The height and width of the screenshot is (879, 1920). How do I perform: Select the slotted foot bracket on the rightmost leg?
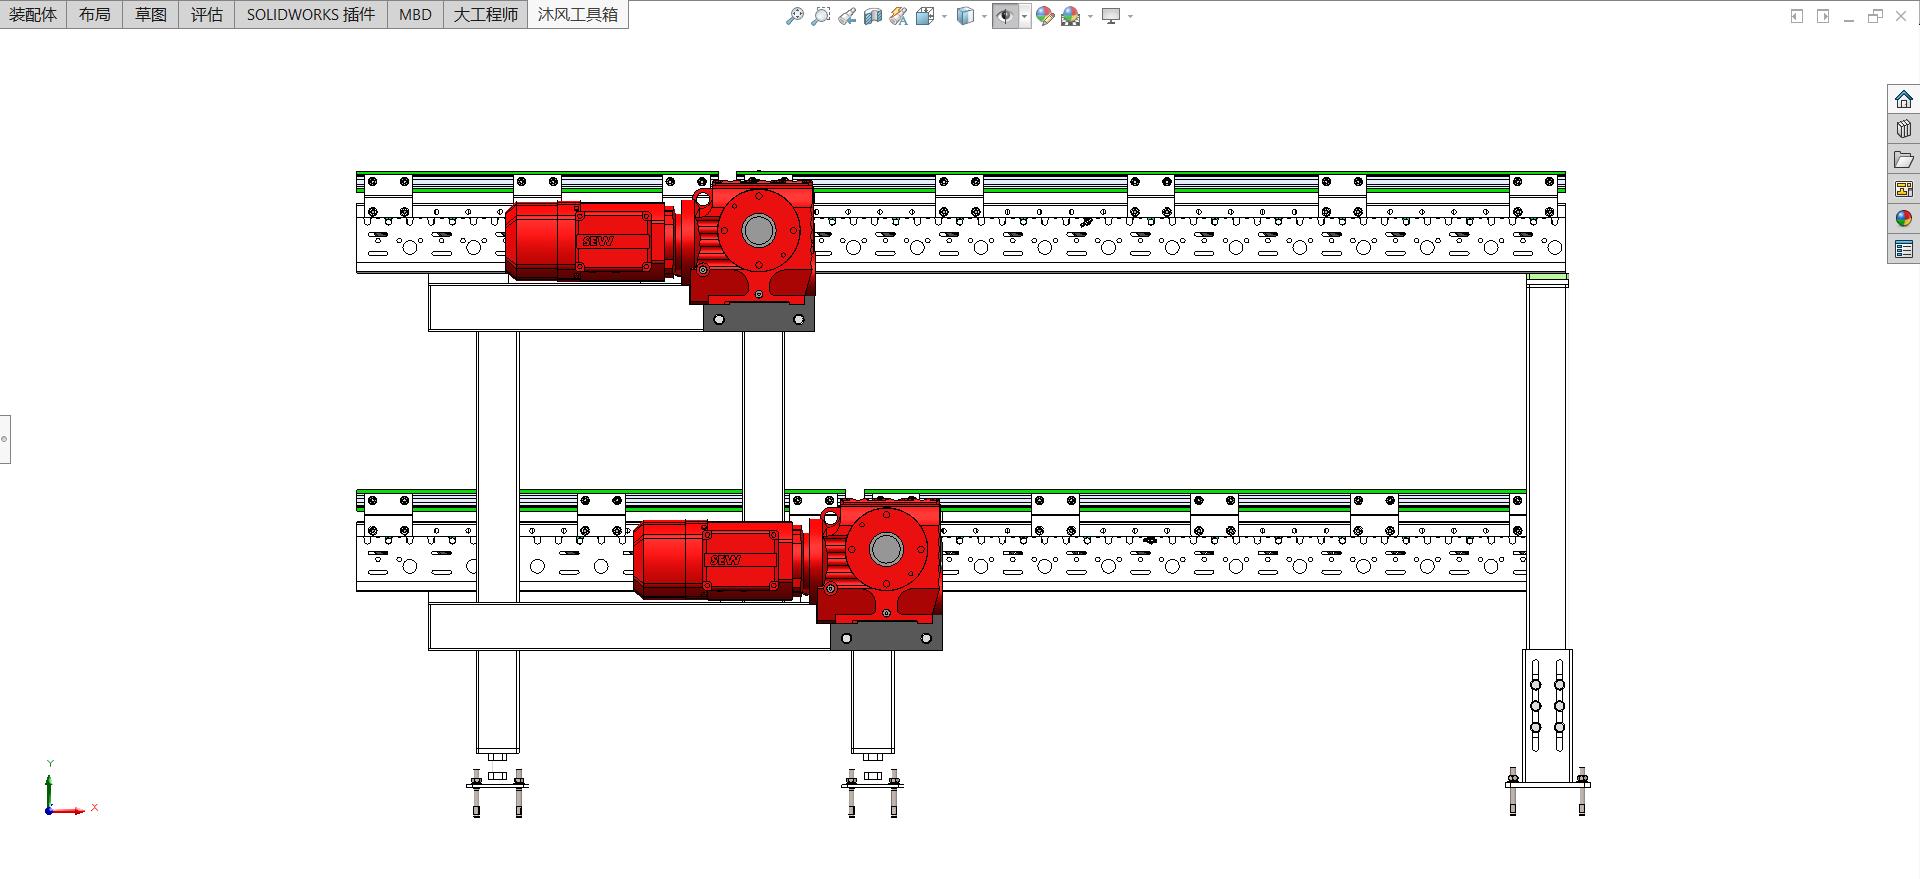pos(1547,716)
